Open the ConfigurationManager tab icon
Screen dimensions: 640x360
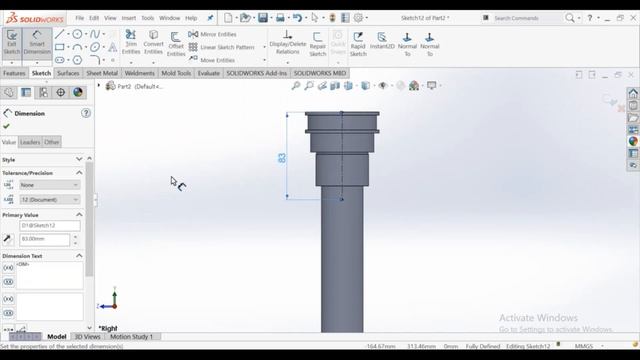pyautogui.click(x=43, y=92)
